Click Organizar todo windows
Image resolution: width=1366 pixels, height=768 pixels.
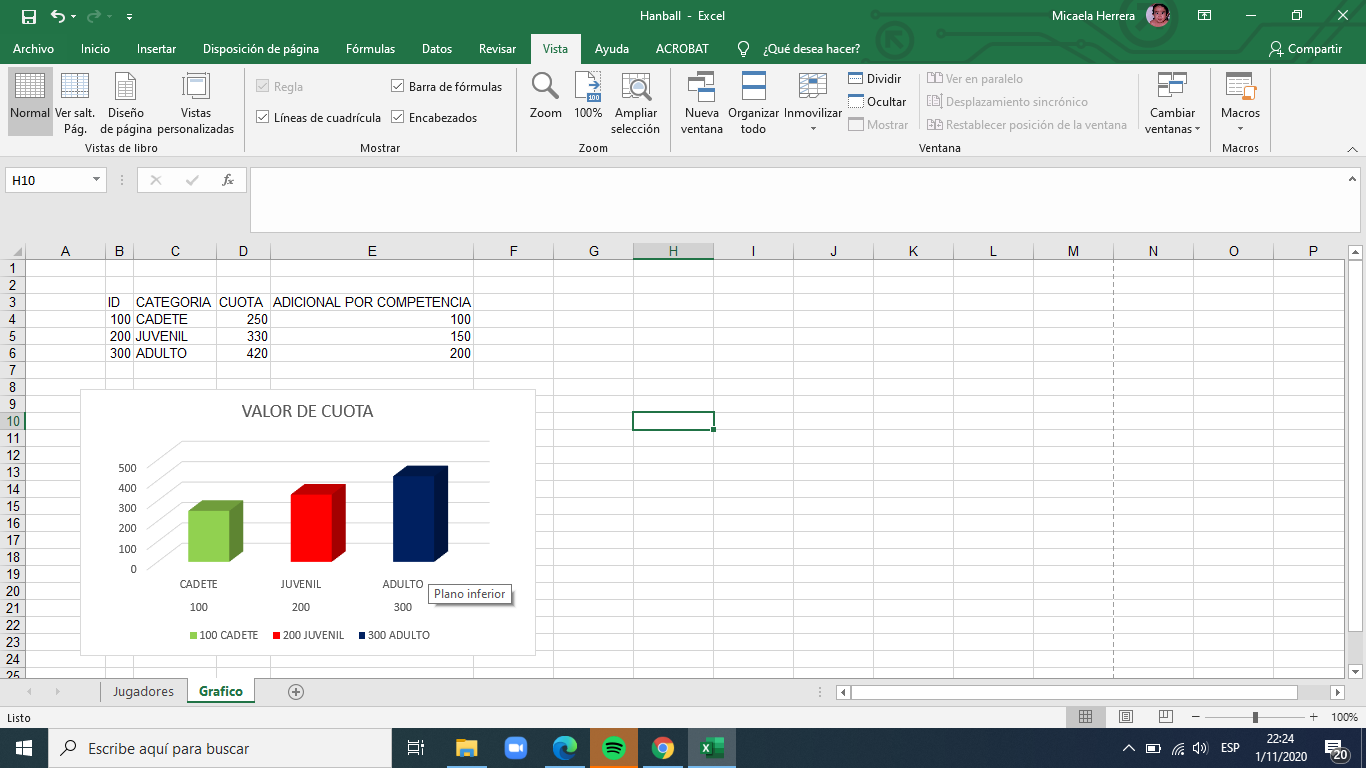click(753, 102)
